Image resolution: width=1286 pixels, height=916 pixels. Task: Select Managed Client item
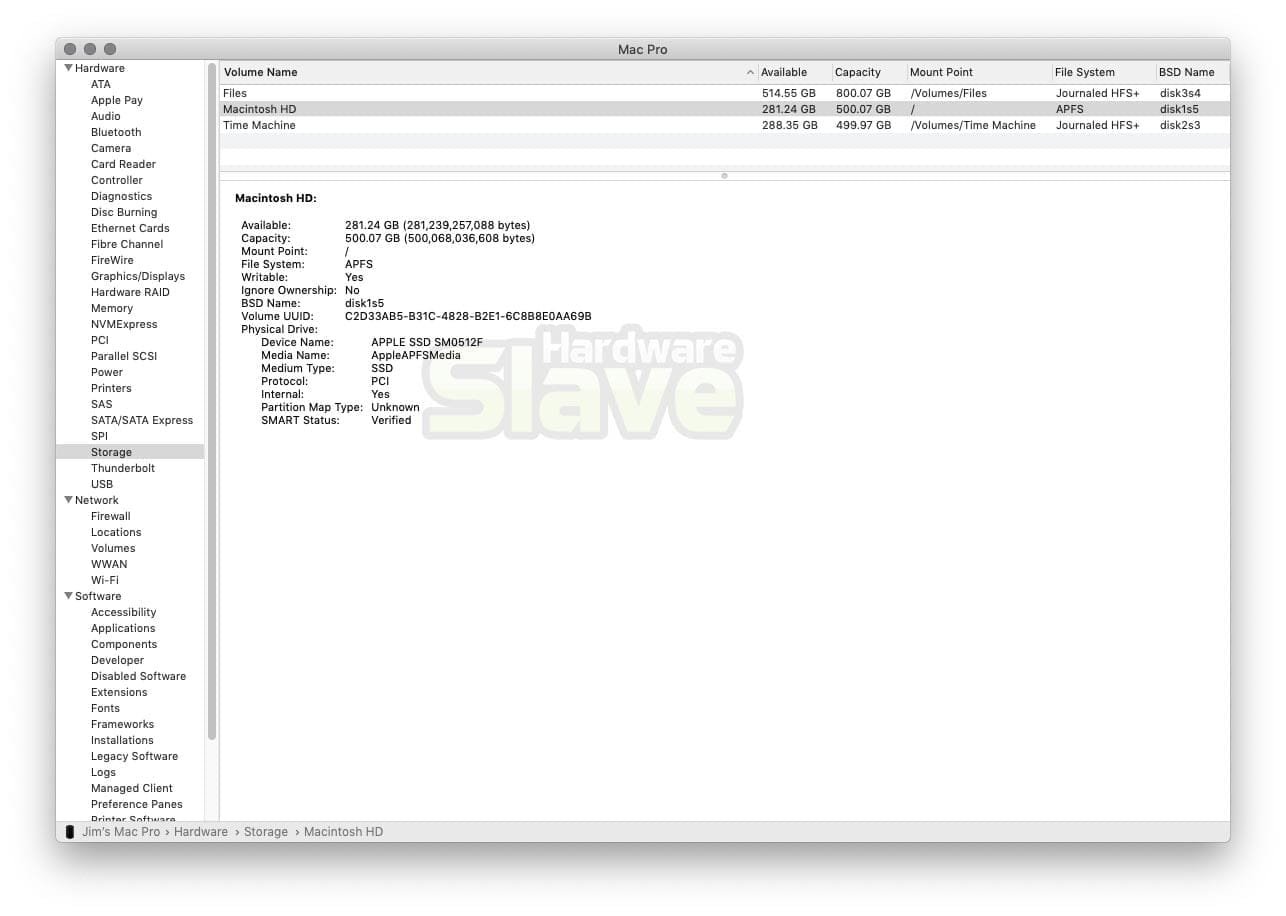click(x=131, y=788)
